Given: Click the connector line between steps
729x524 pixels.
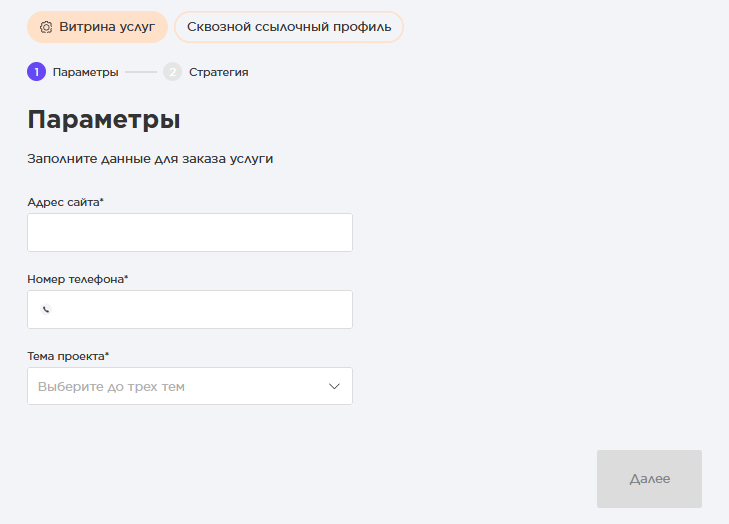Looking at the screenshot, I should coord(141,72).
